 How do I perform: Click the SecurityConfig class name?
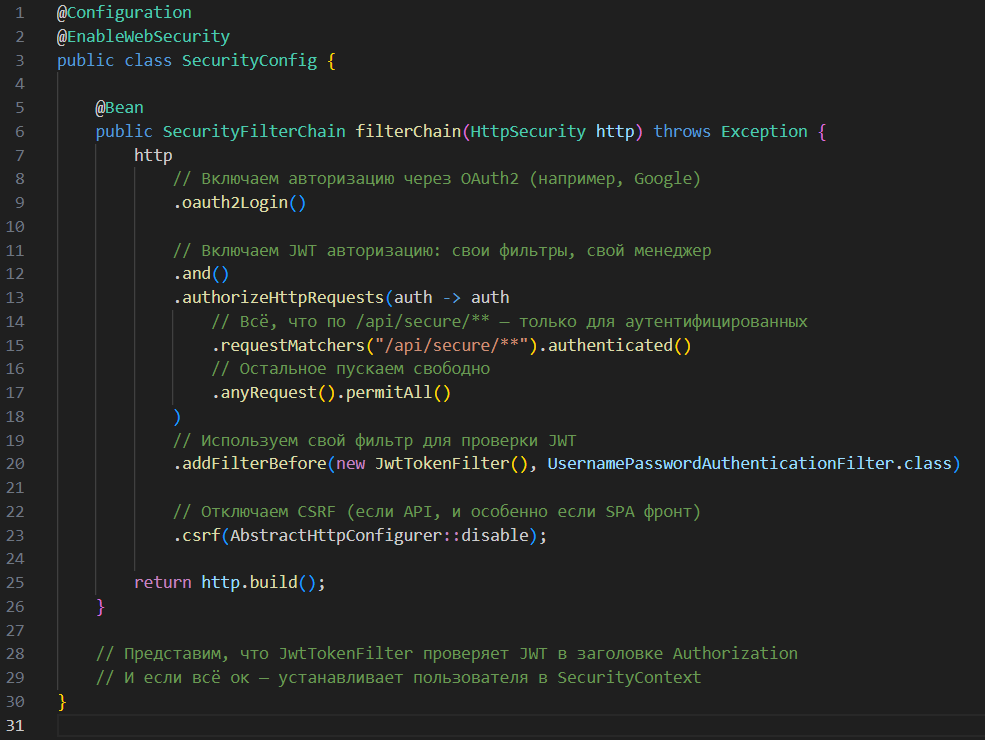[249, 61]
